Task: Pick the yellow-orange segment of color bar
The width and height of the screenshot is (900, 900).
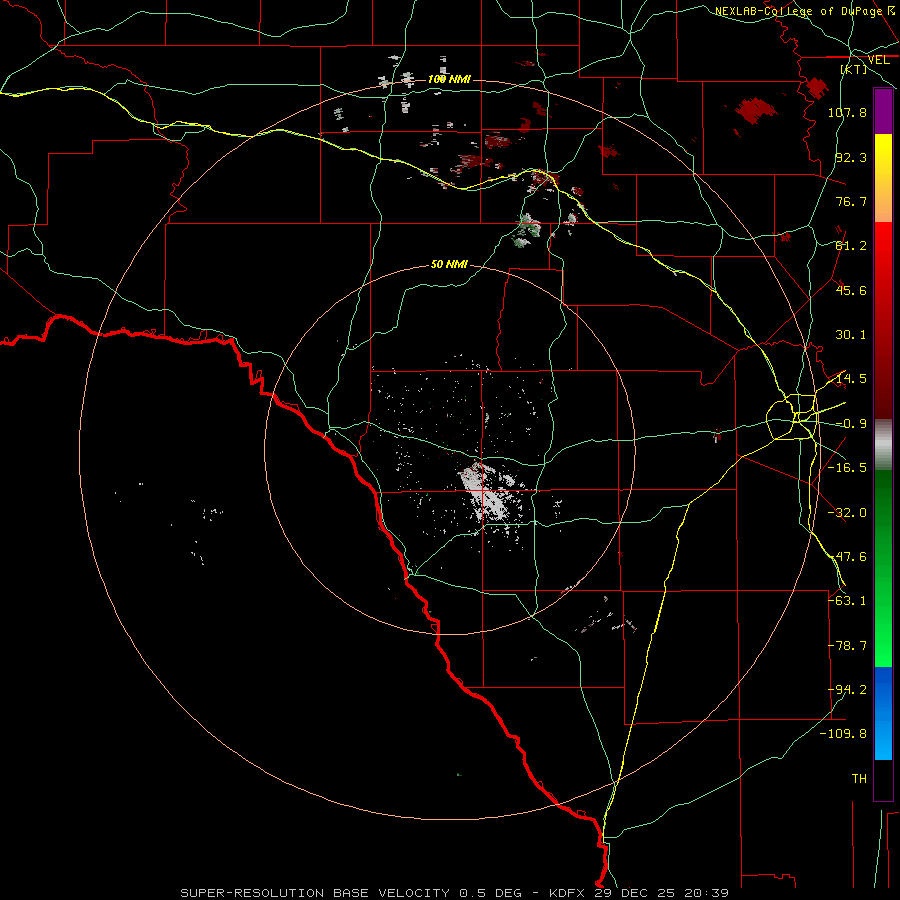Action: [x=883, y=178]
